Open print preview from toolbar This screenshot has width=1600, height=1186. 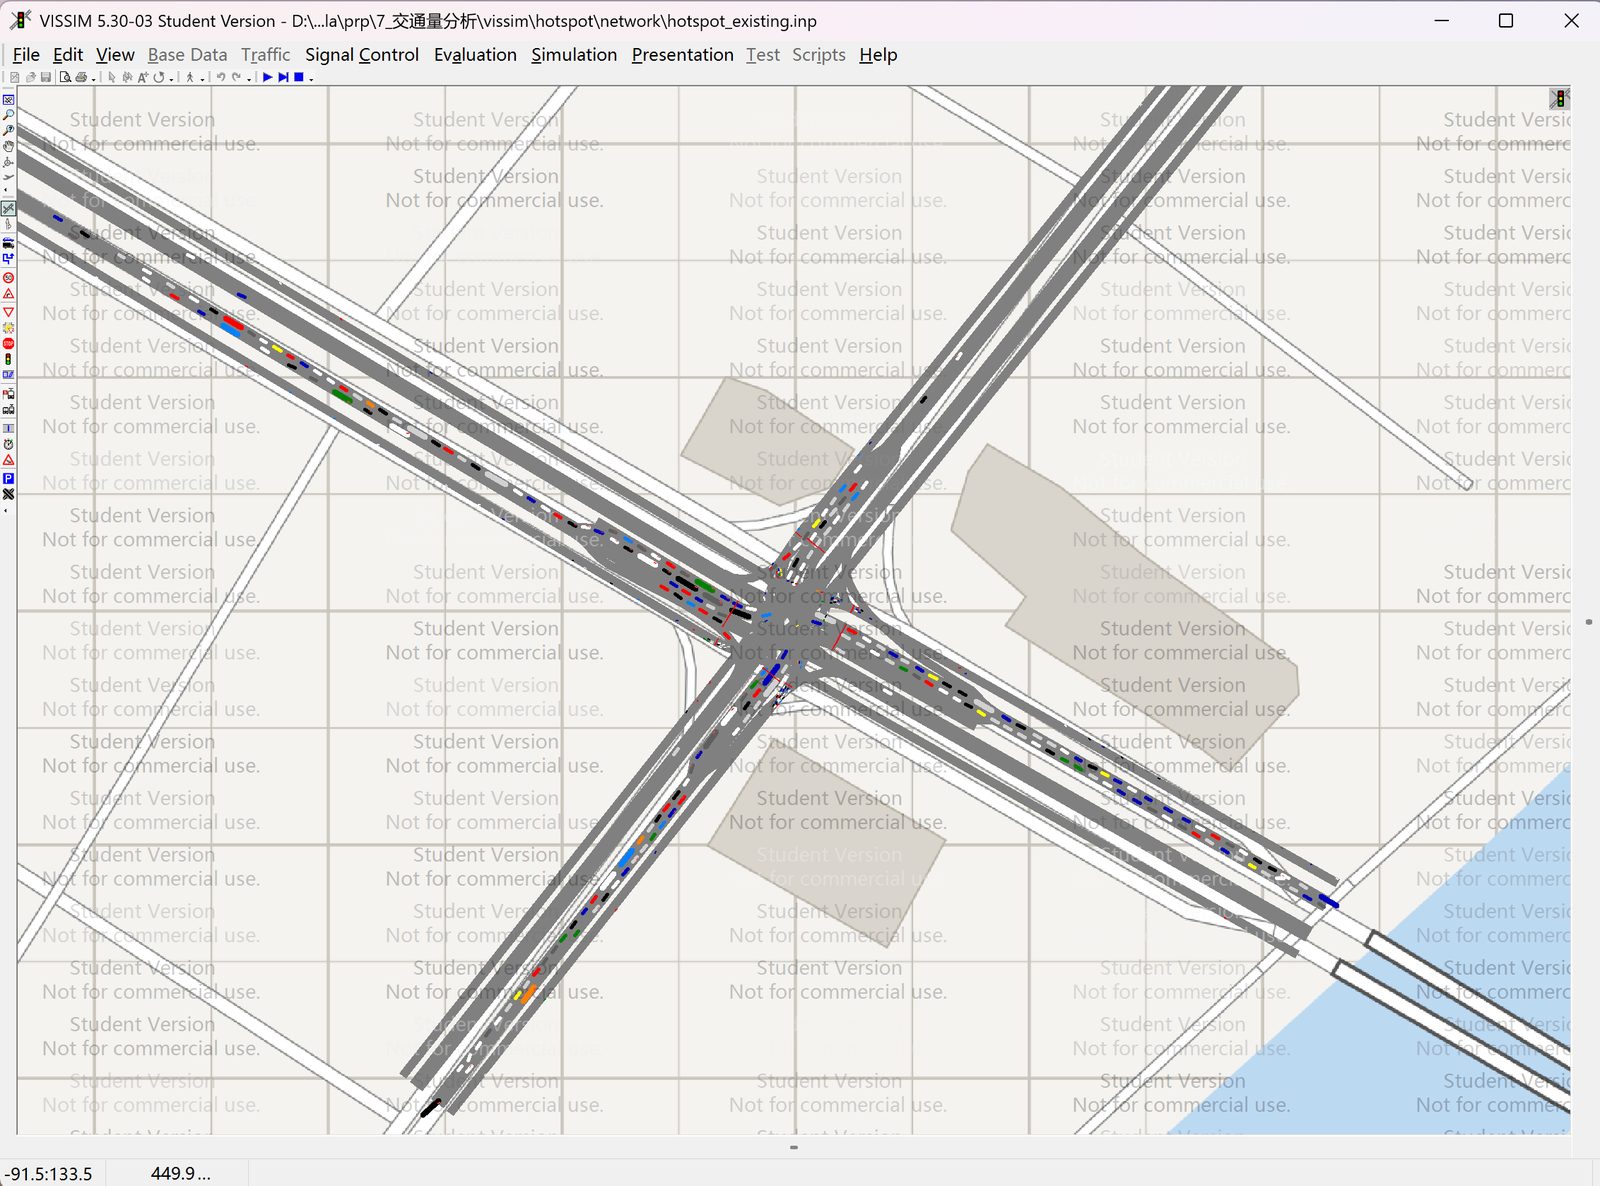point(66,77)
